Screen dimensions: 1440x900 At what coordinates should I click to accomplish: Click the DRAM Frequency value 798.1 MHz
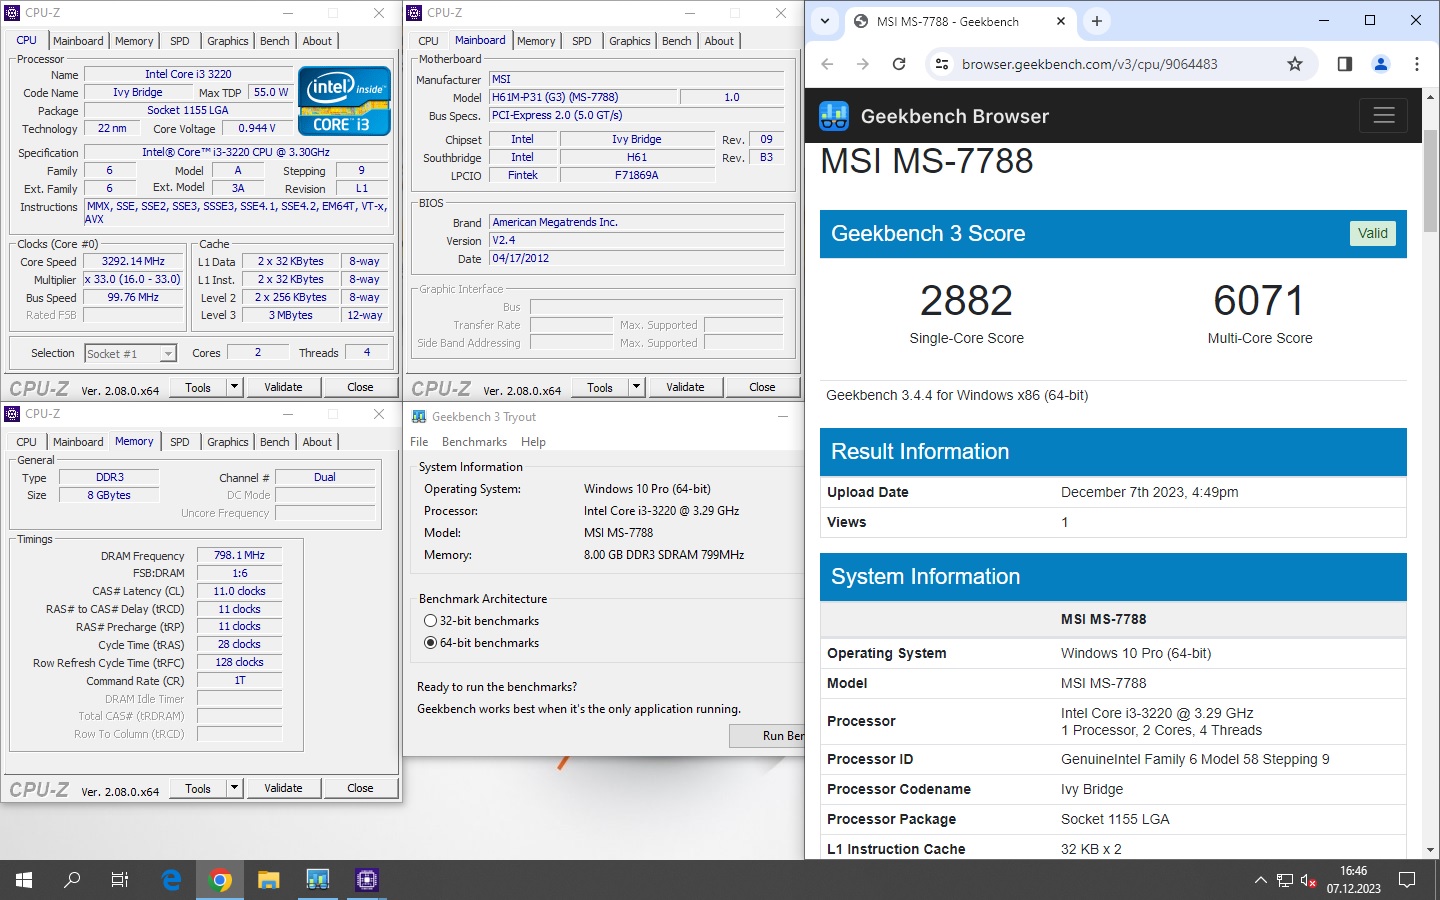point(240,556)
